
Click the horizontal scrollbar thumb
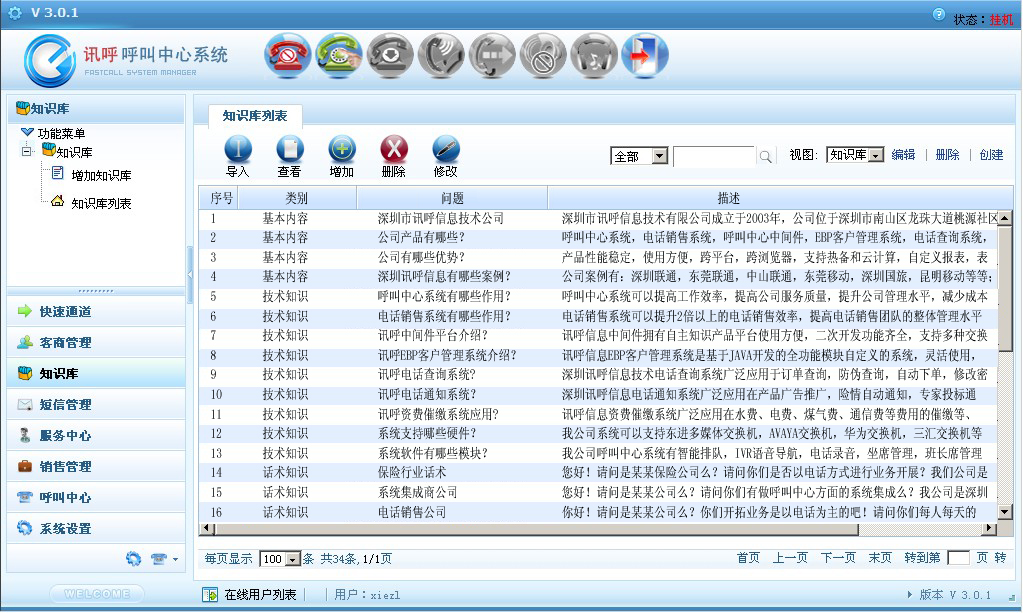coord(536,528)
